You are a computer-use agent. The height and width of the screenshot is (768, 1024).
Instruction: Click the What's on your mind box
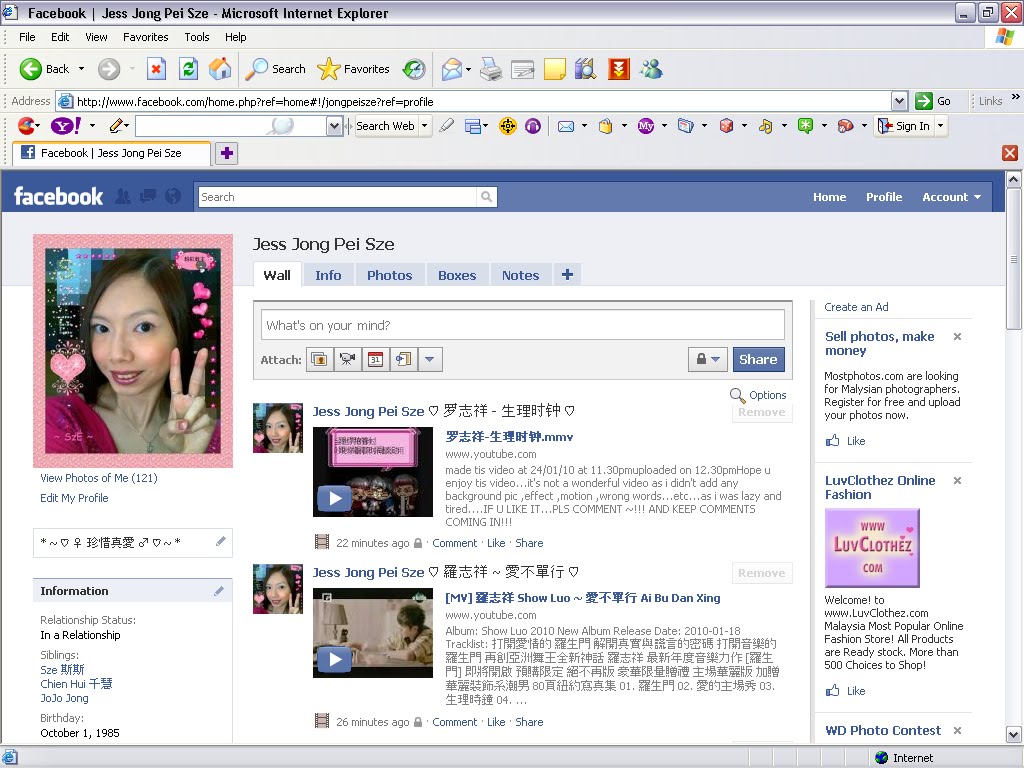(x=522, y=325)
